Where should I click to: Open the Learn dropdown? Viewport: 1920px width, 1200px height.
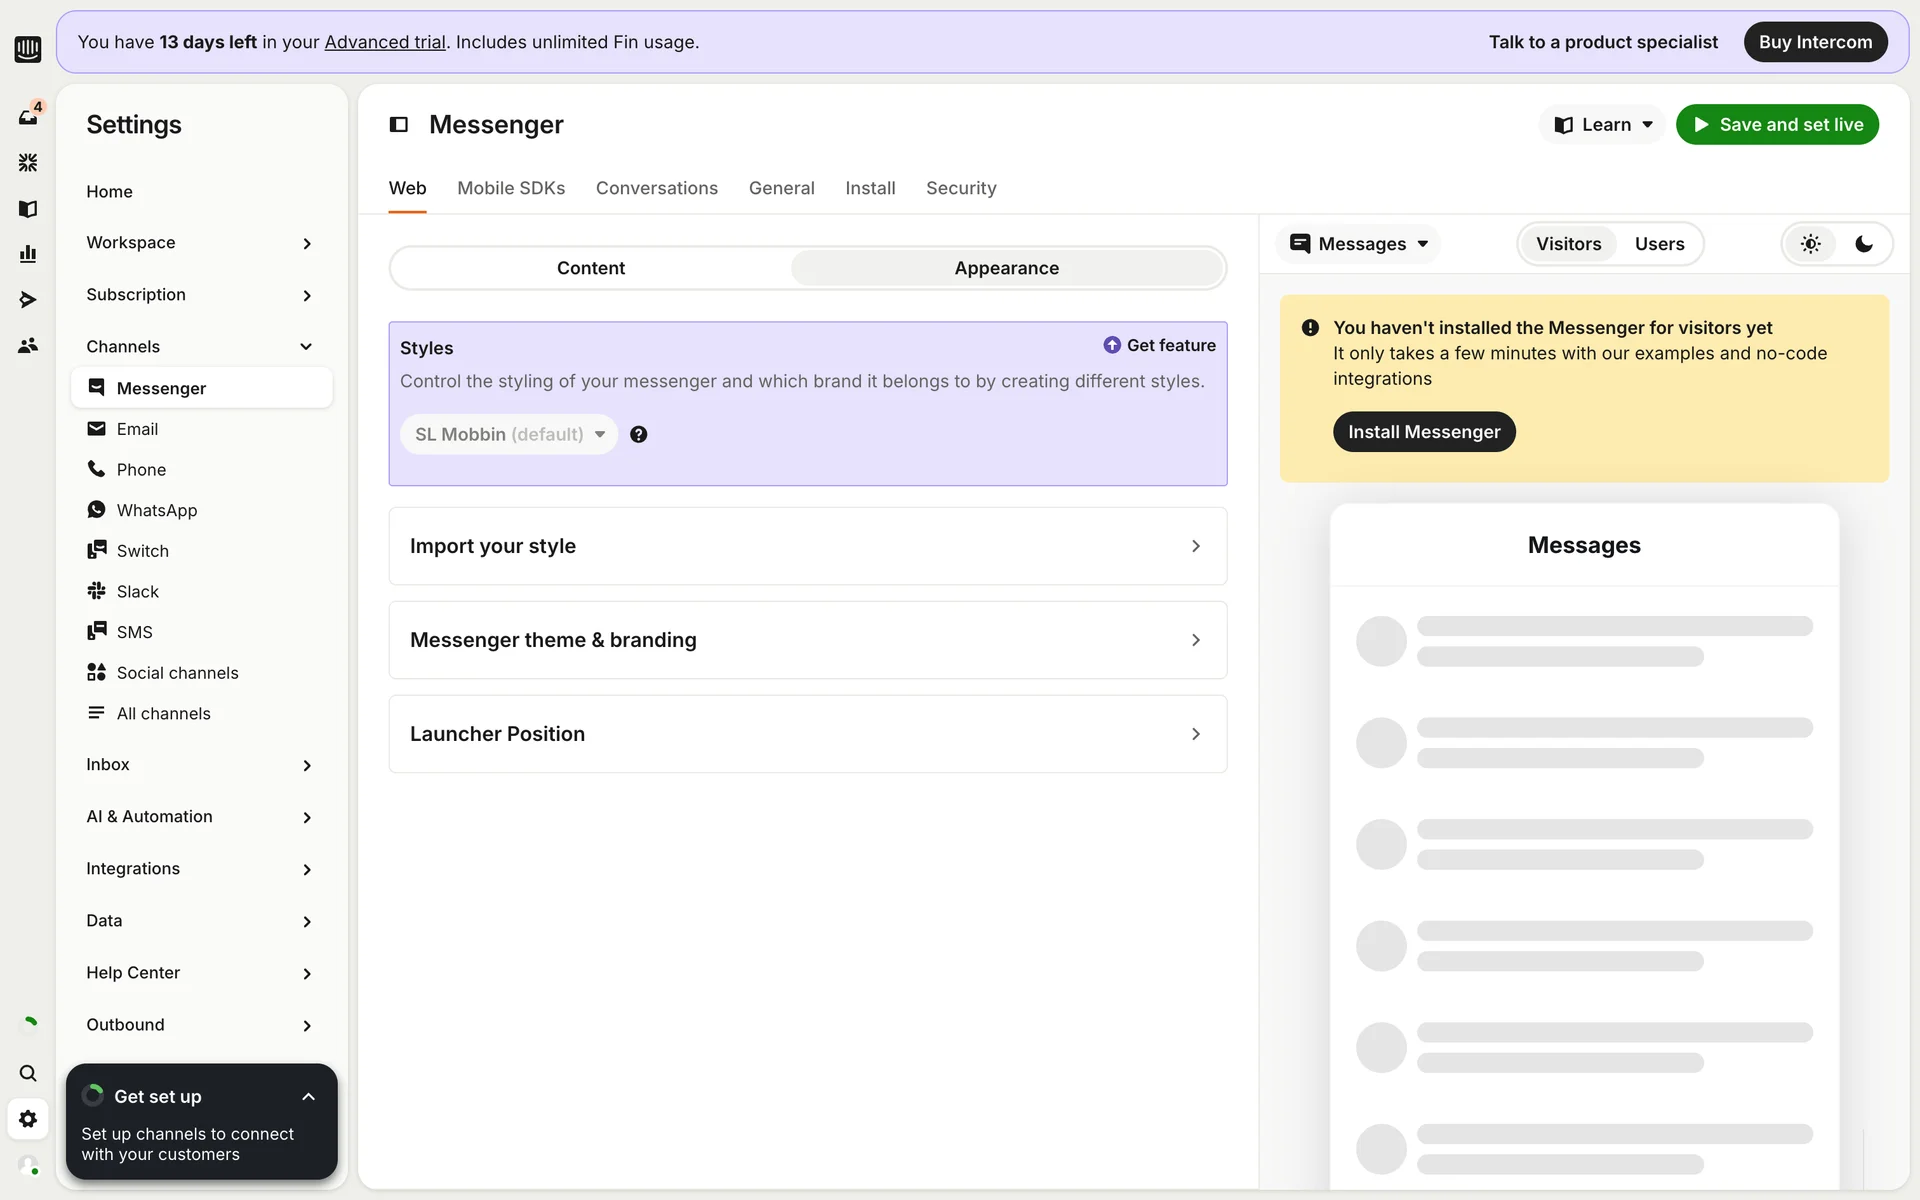coord(1603,125)
